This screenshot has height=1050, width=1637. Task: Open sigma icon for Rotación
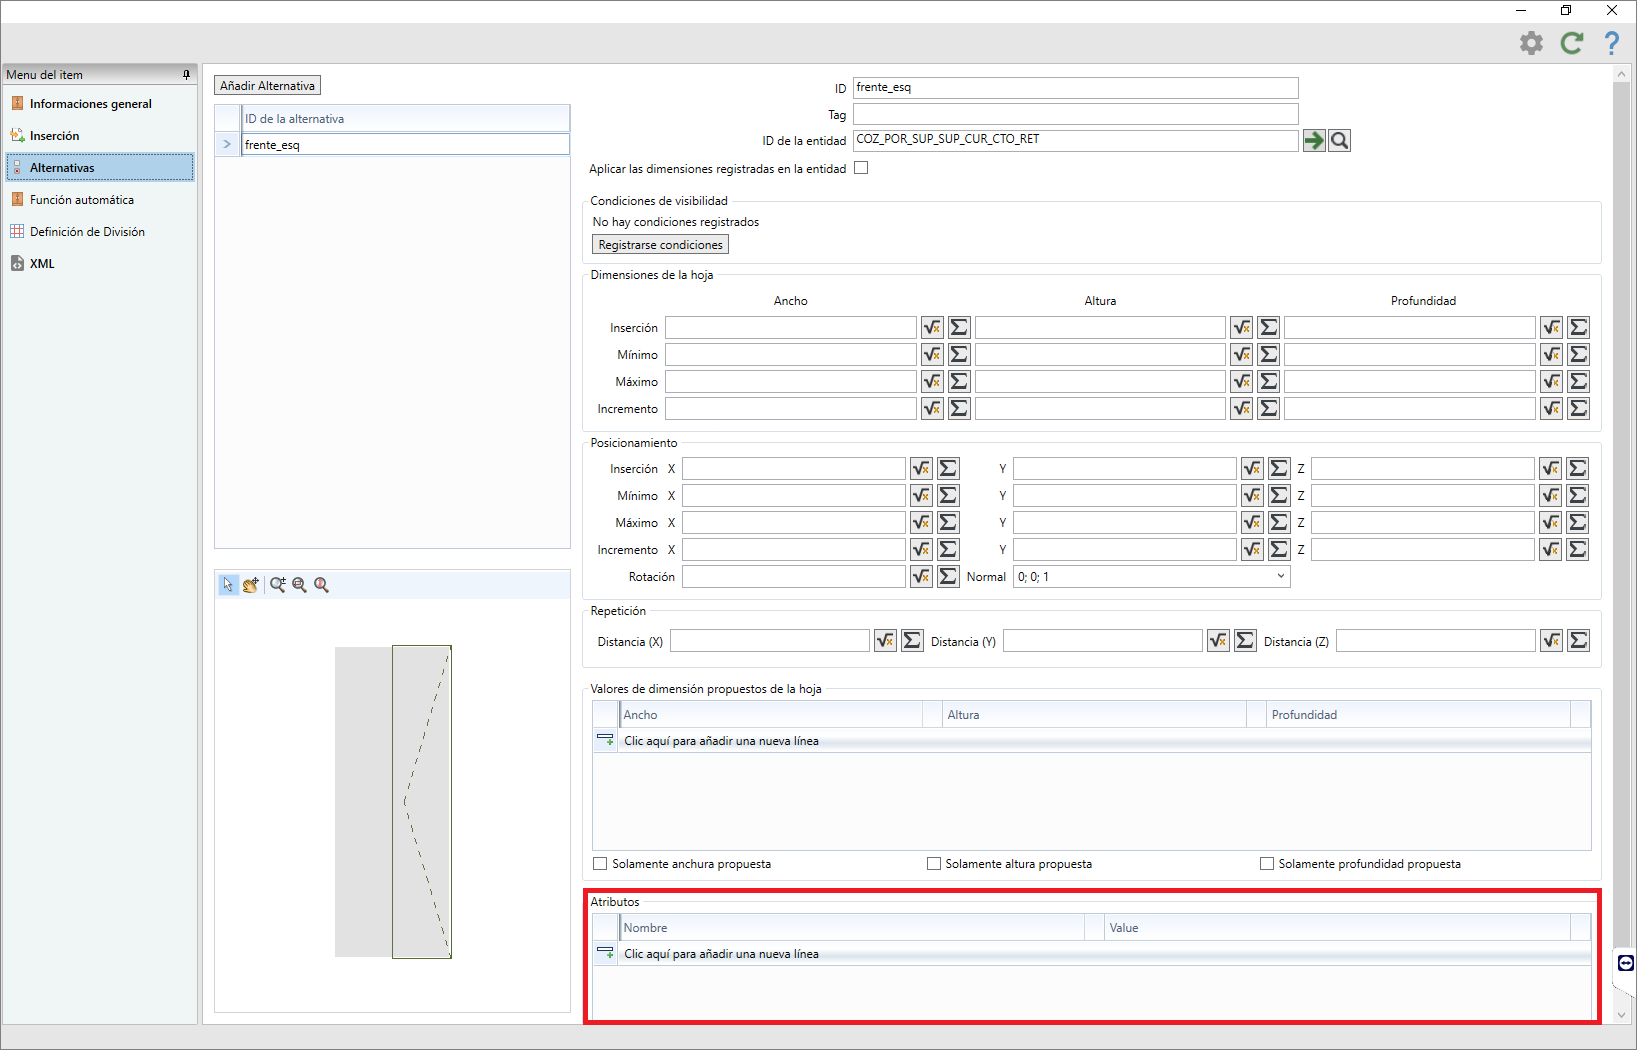948,577
